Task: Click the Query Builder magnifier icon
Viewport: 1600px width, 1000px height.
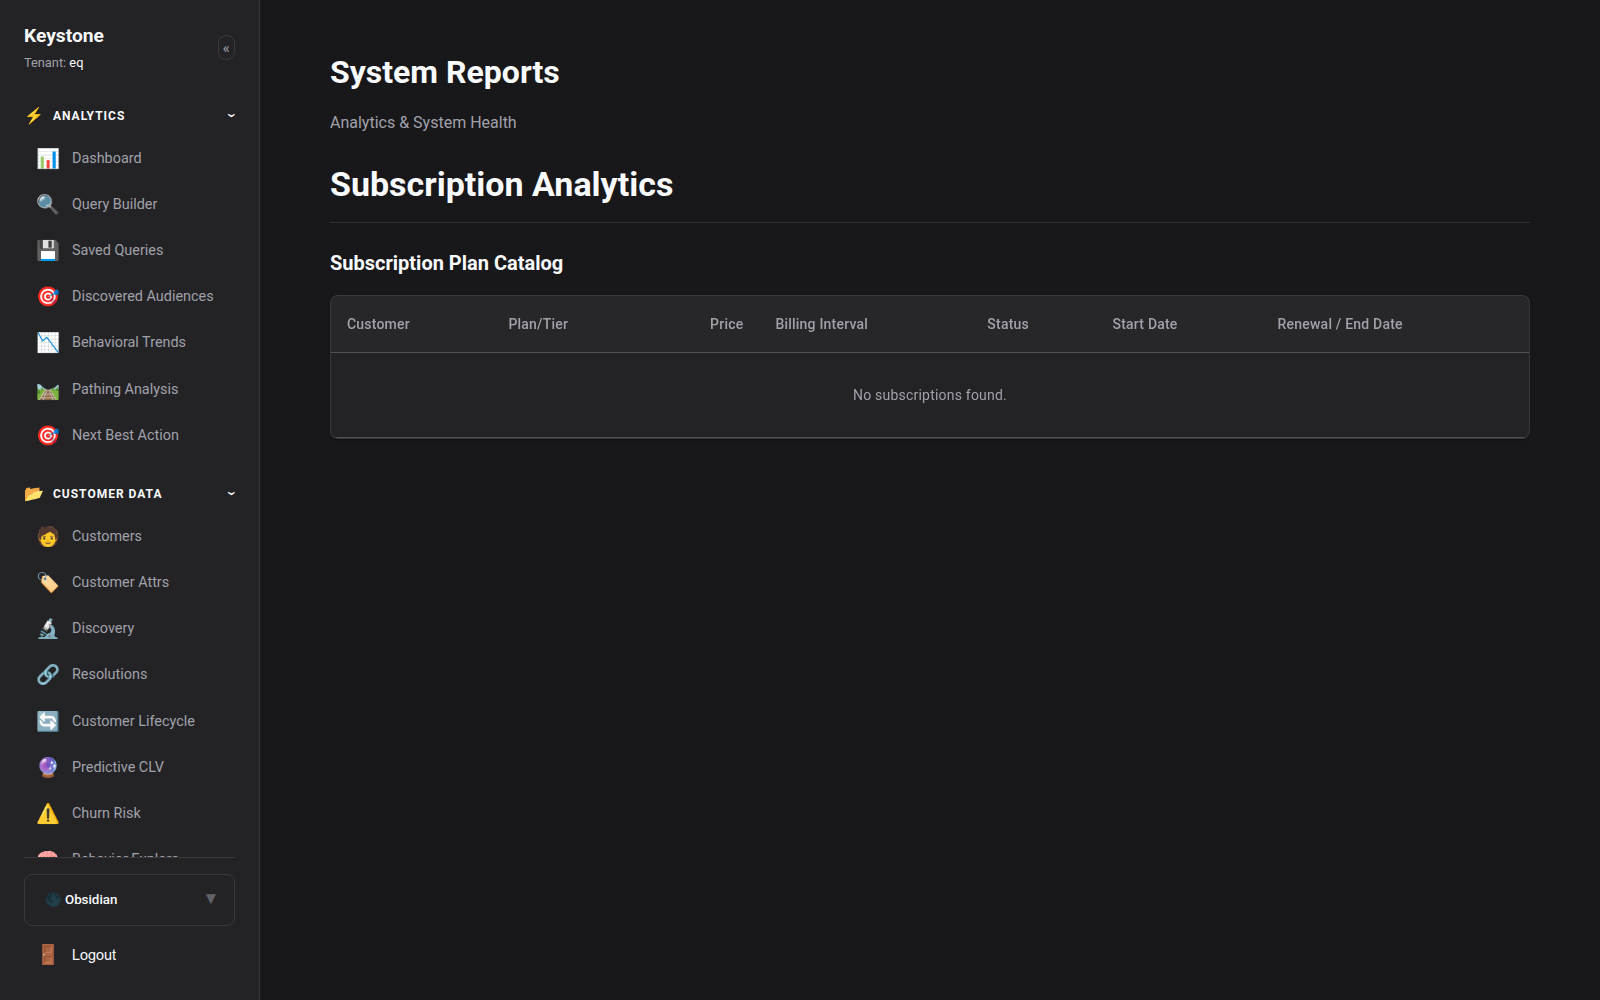Action: (x=48, y=205)
